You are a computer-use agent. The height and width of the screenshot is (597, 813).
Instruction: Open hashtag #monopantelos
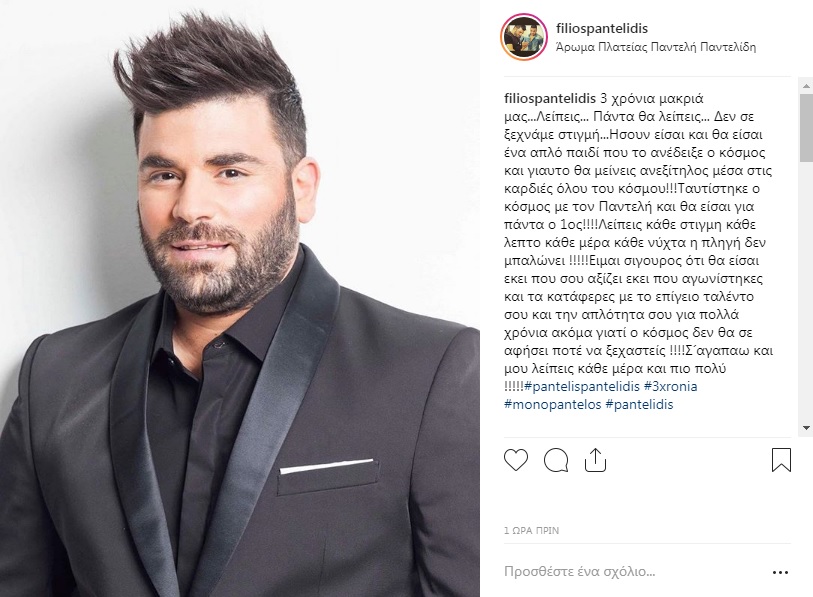553,405
